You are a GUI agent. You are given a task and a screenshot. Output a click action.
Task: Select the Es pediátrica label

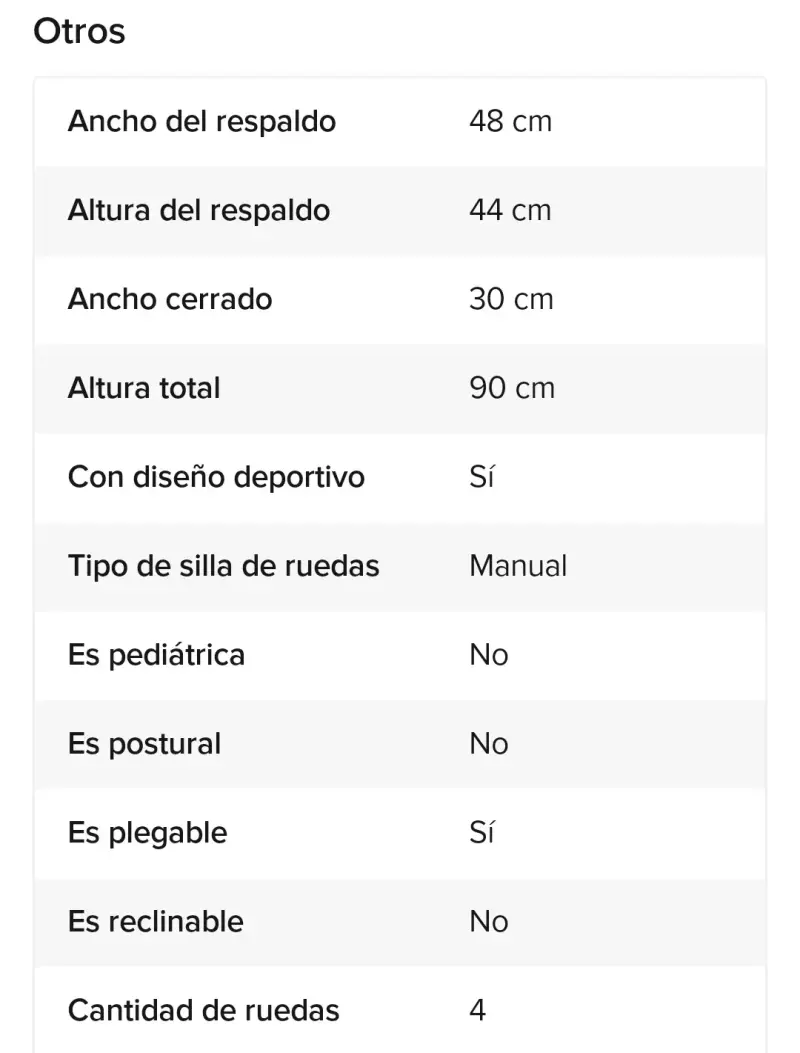pos(157,655)
